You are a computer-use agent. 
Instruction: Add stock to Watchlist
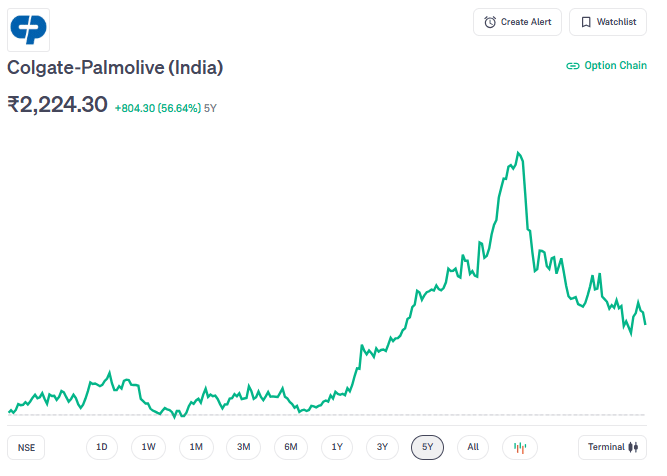click(x=608, y=22)
